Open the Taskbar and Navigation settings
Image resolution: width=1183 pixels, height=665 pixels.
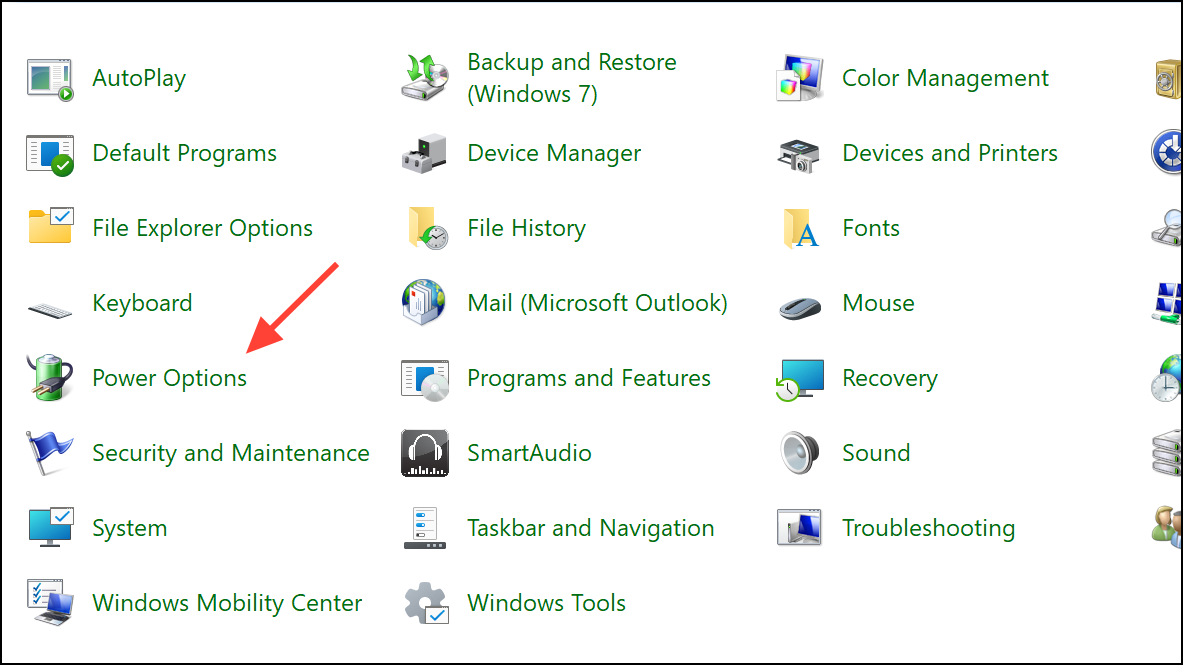[x=590, y=527]
